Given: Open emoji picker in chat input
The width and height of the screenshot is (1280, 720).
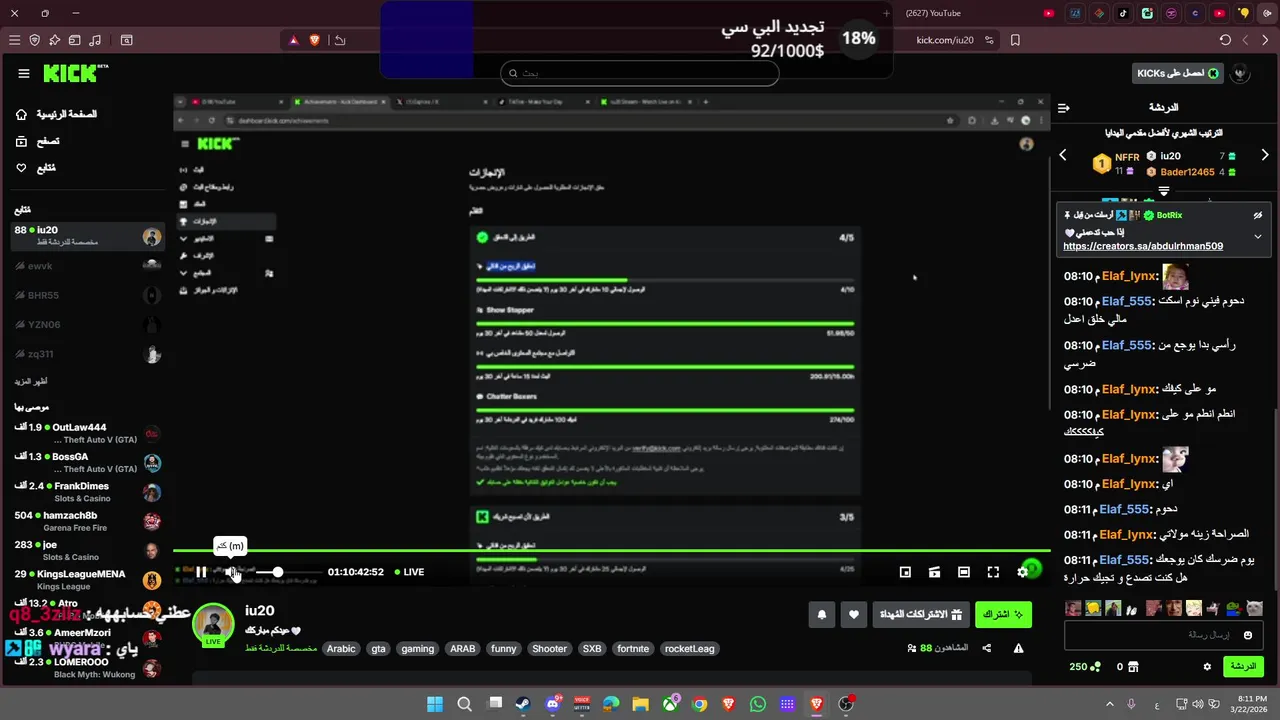Looking at the screenshot, I should tap(1248, 635).
